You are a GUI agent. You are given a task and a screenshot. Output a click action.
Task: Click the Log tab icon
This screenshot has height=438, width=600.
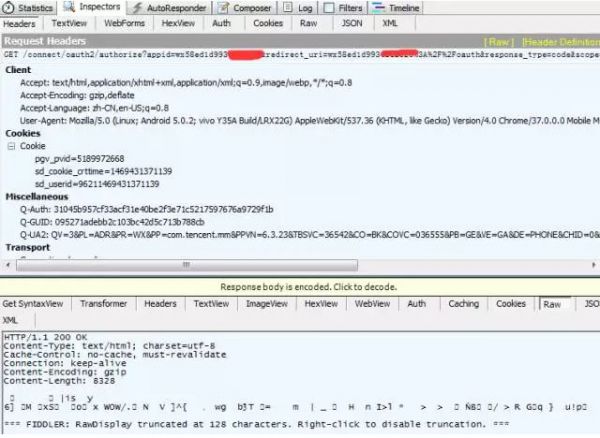(x=288, y=7)
